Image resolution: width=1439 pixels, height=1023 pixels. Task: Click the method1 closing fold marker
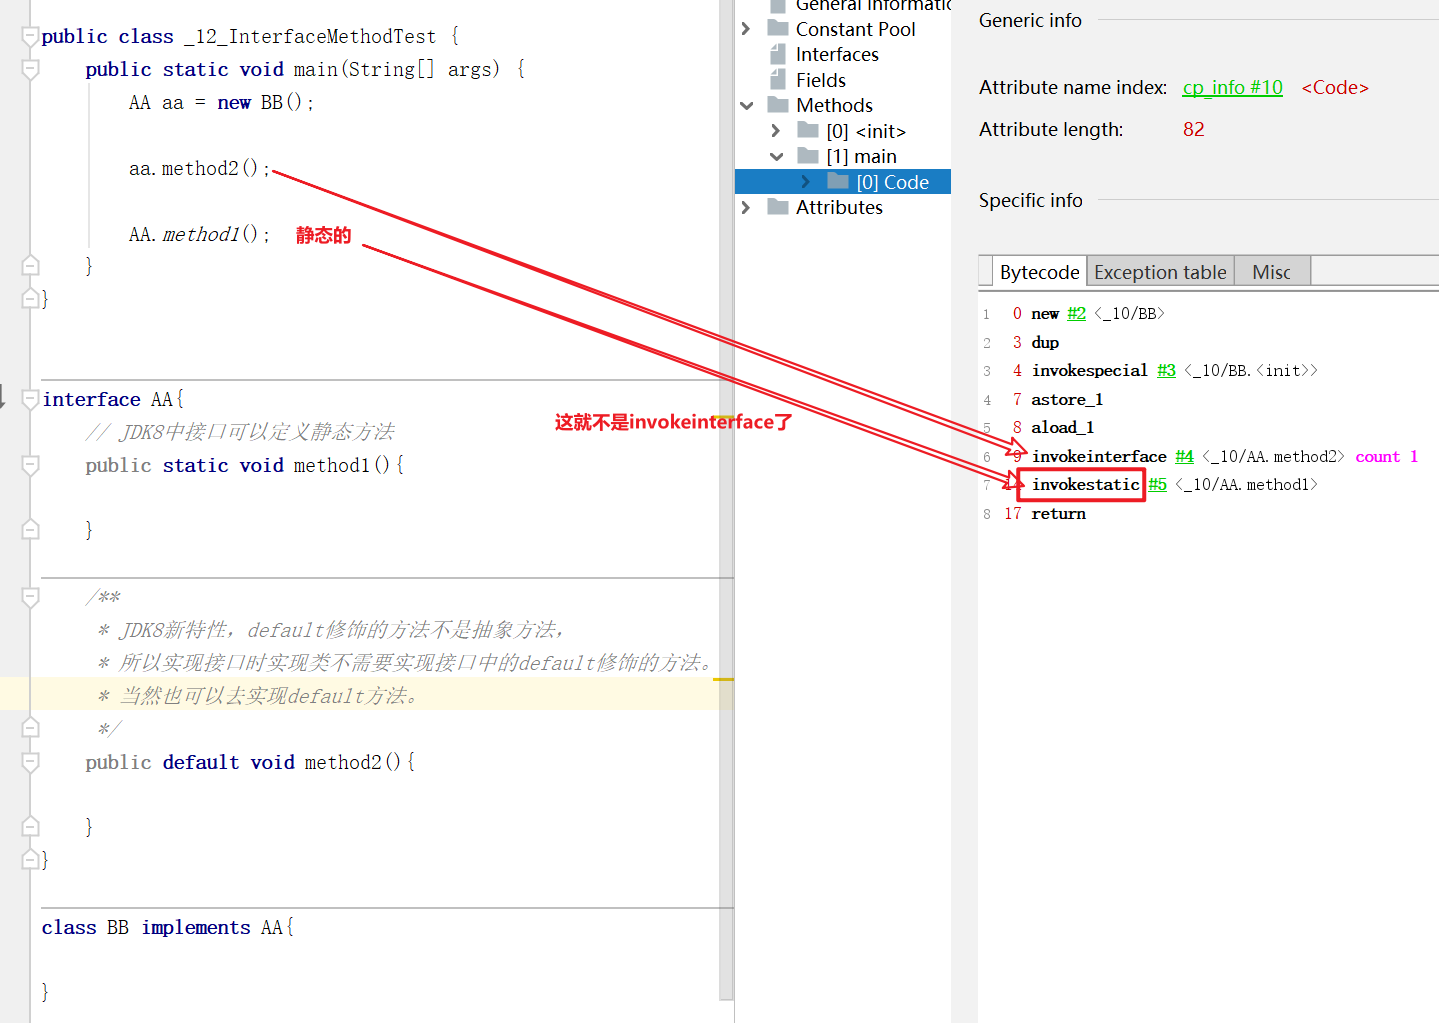coord(30,530)
